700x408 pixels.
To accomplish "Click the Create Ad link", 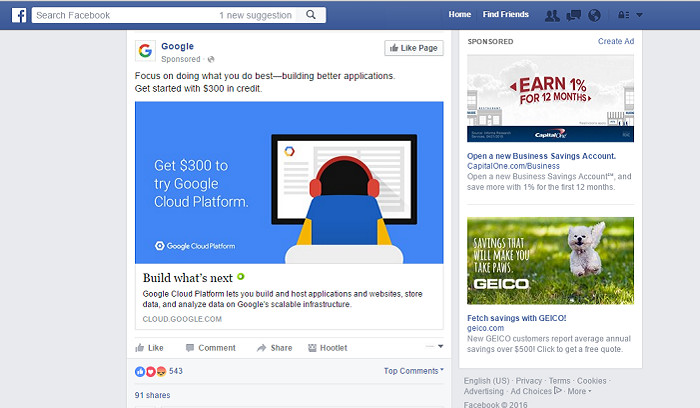I will pos(615,42).
